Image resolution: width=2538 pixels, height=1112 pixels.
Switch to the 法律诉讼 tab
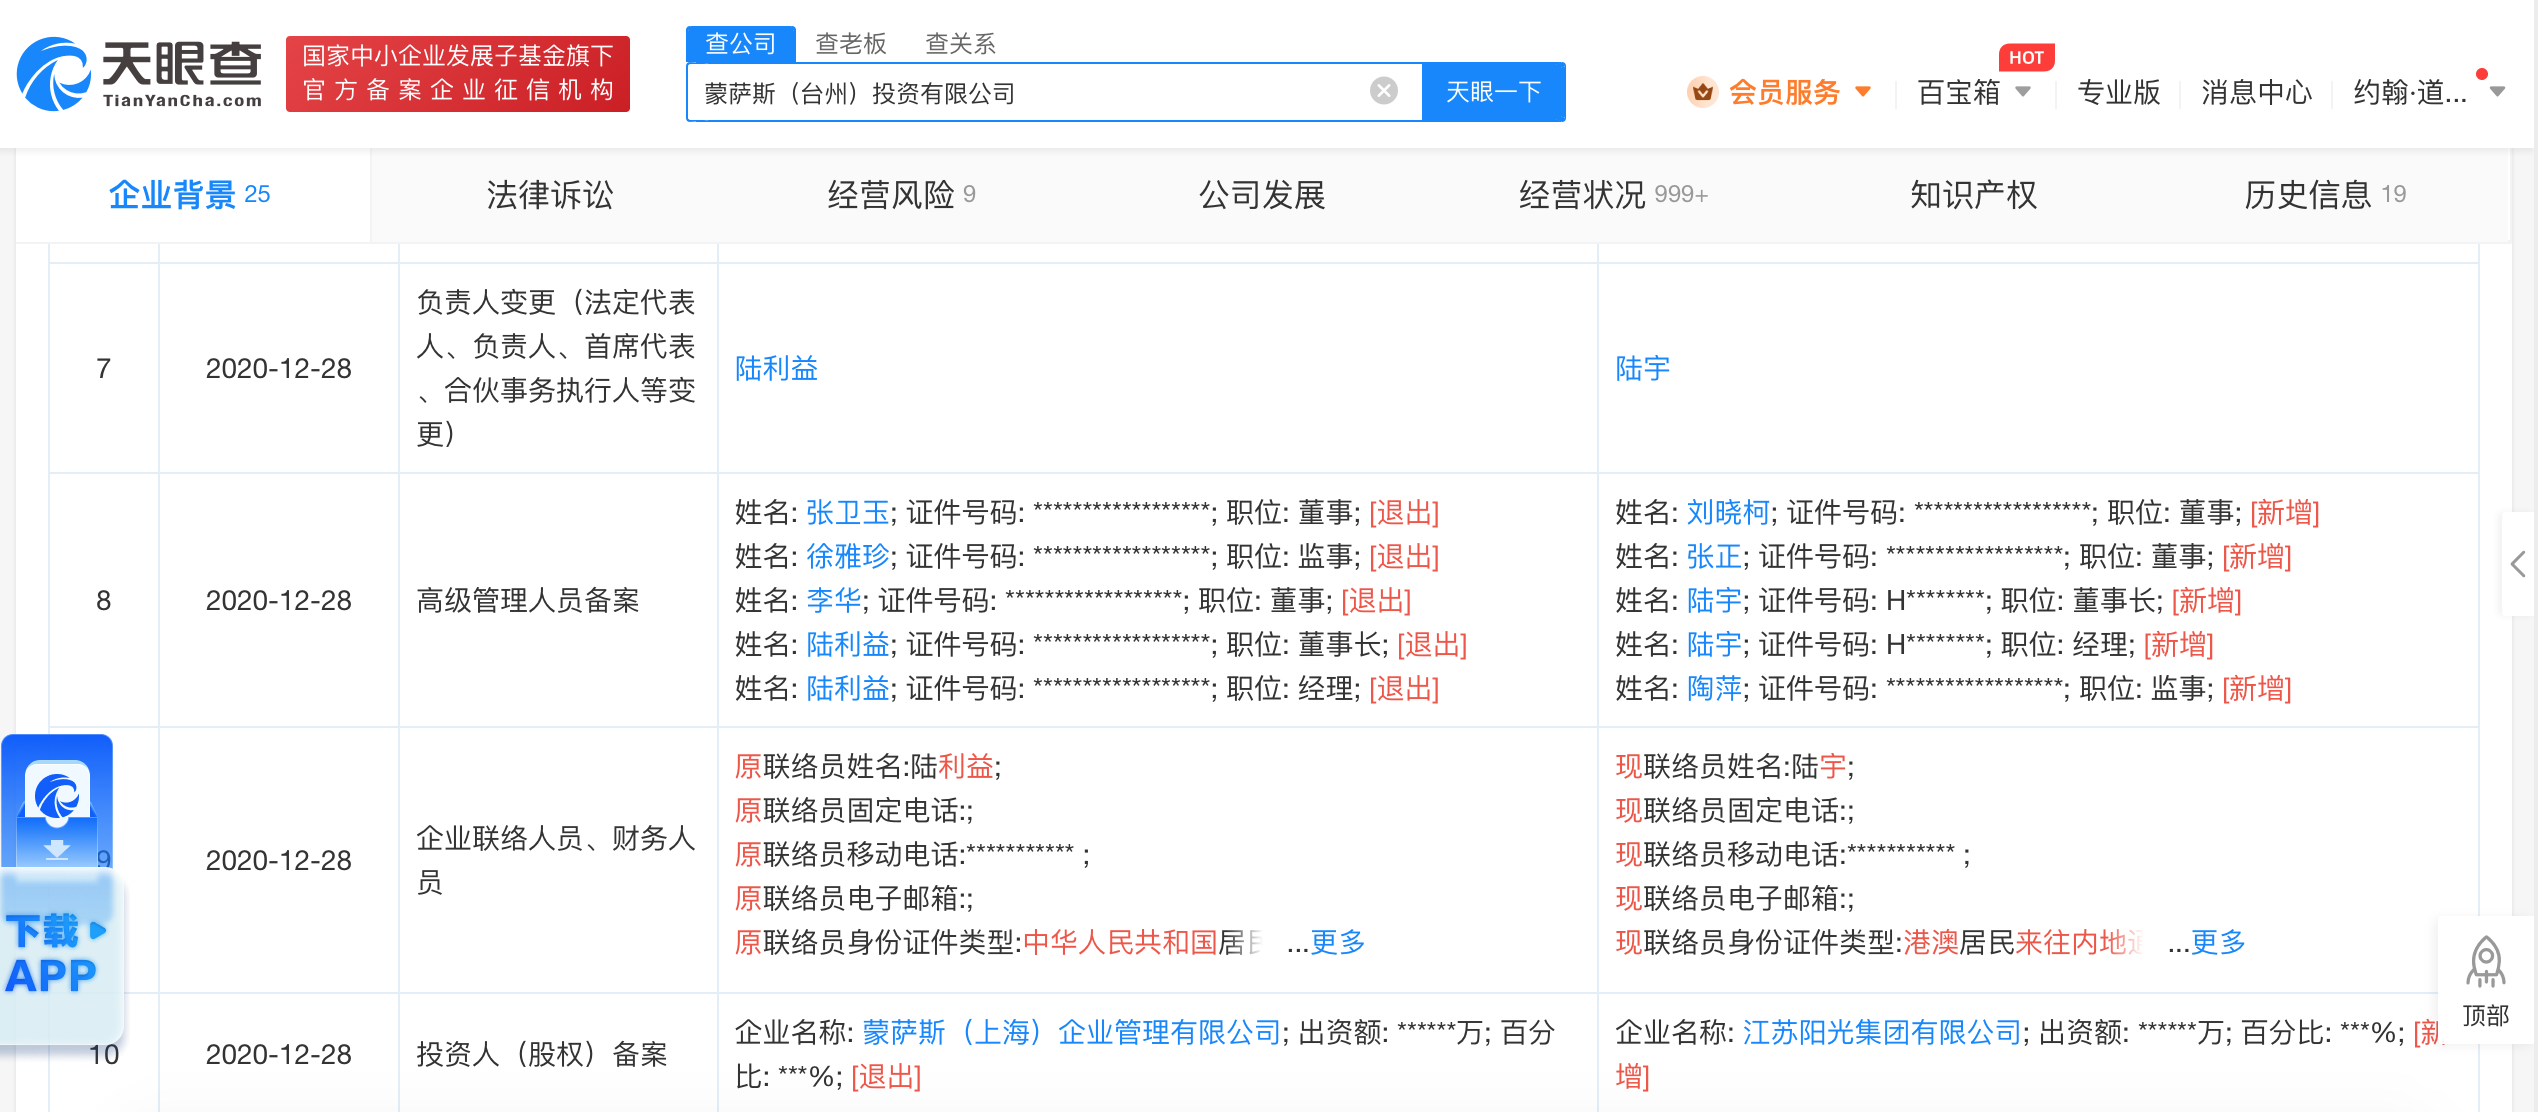tap(549, 195)
